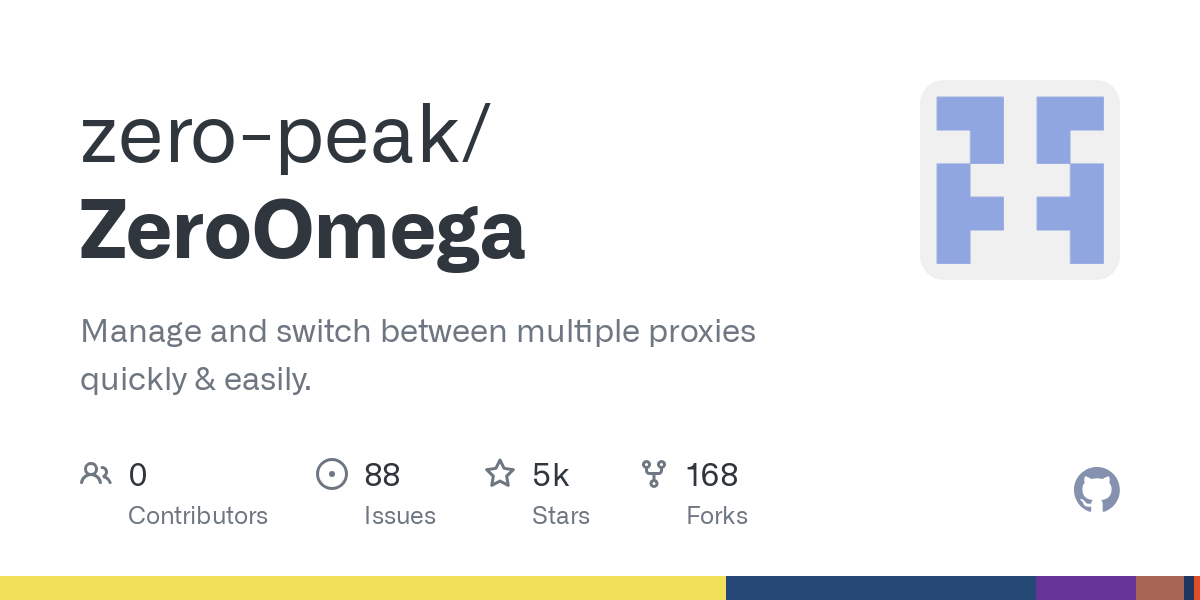Select the Forks label
The width and height of the screenshot is (1200, 600).
[x=717, y=516]
